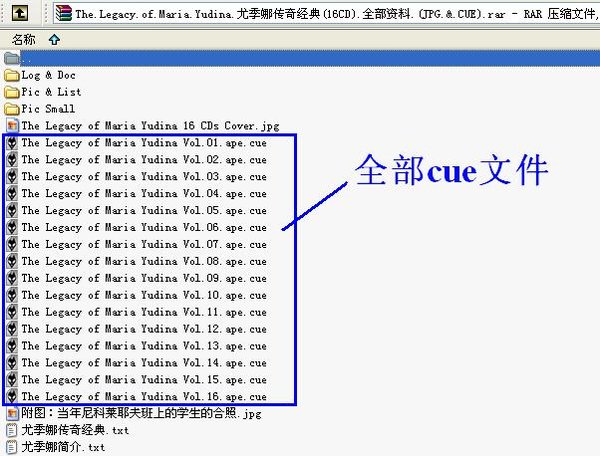Click the cue icon of Vol.02.ape.cue
The width and height of the screenshot is (600, 456).
pyautogui.click(x=12, y=160)
